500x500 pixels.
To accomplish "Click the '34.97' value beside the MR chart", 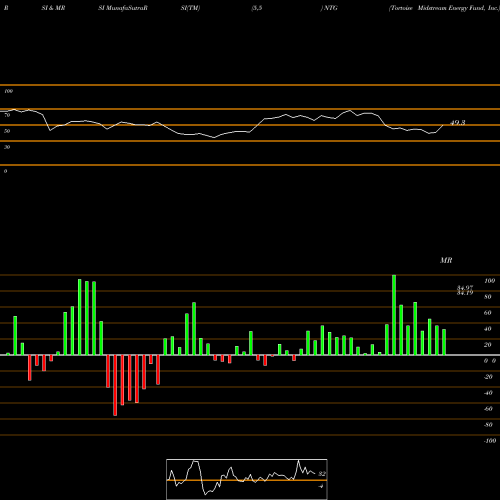I will point(465,287).
